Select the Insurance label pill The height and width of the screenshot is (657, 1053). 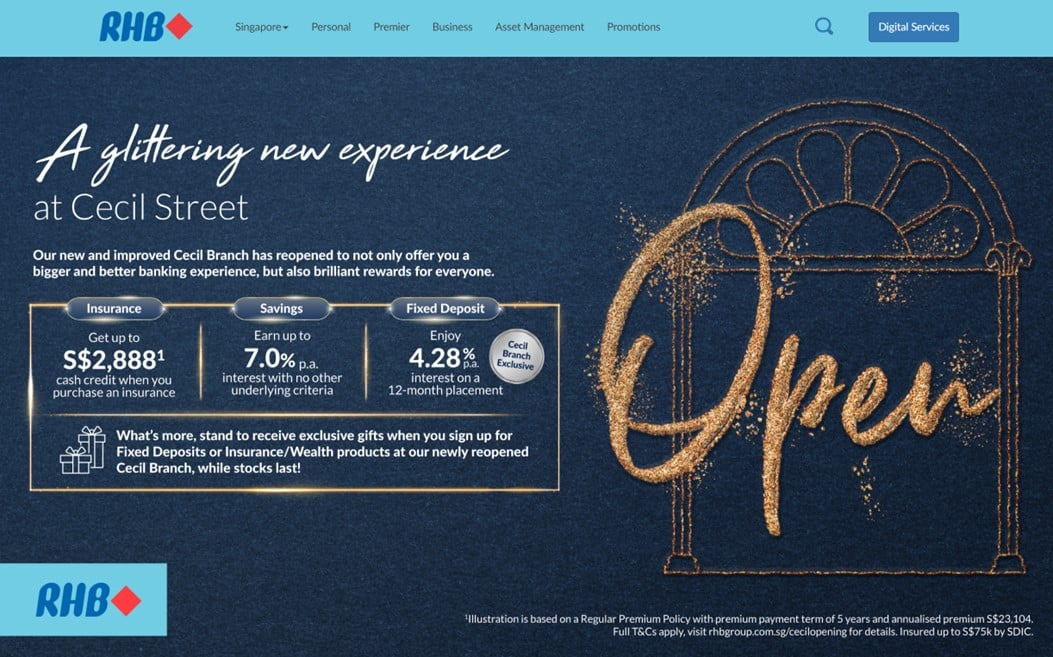pyautogui.click(x=114, y=308)
